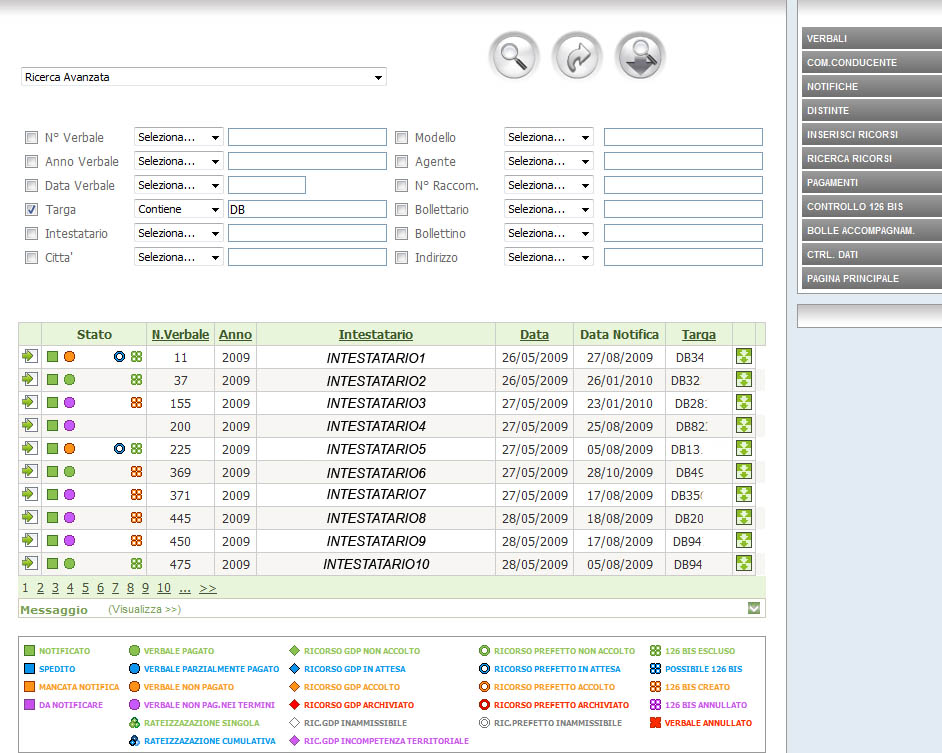The image size is (942, 753).
Task: Click the magnifier with down arrow button
Action: coord(640,55)
